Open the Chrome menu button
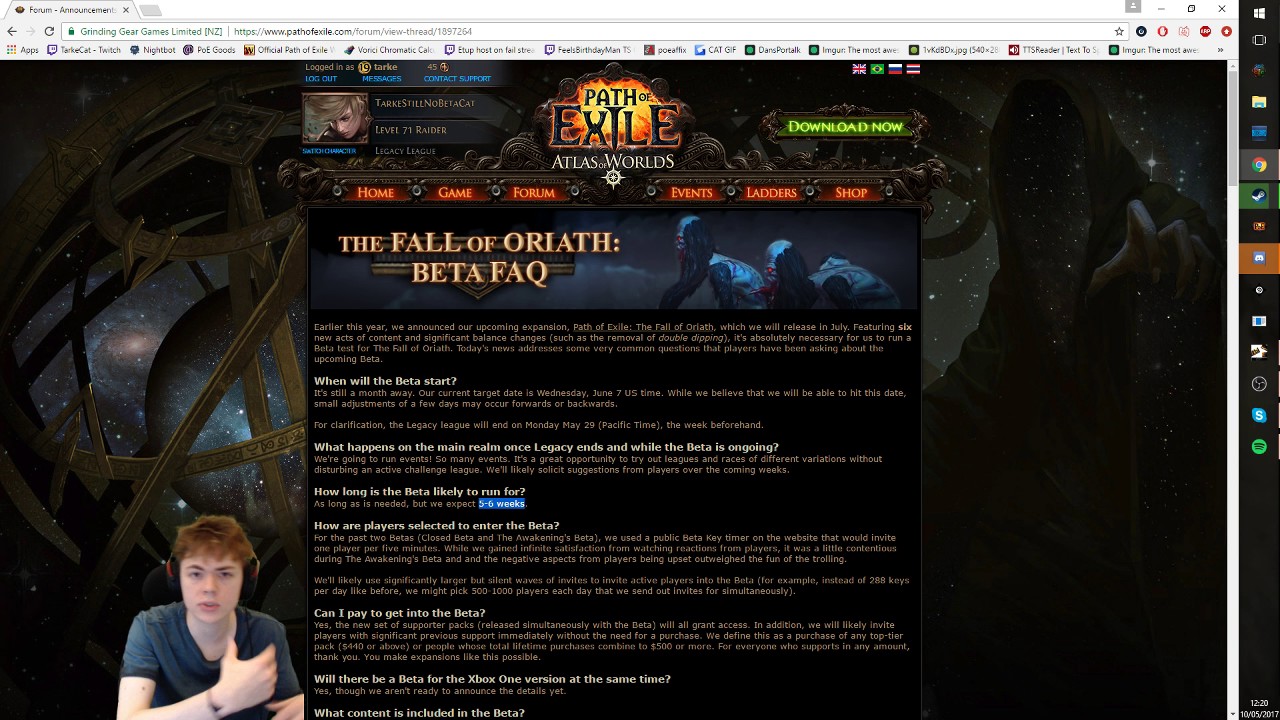This screenshot has height=720, width=1280. pos(1226,31)
